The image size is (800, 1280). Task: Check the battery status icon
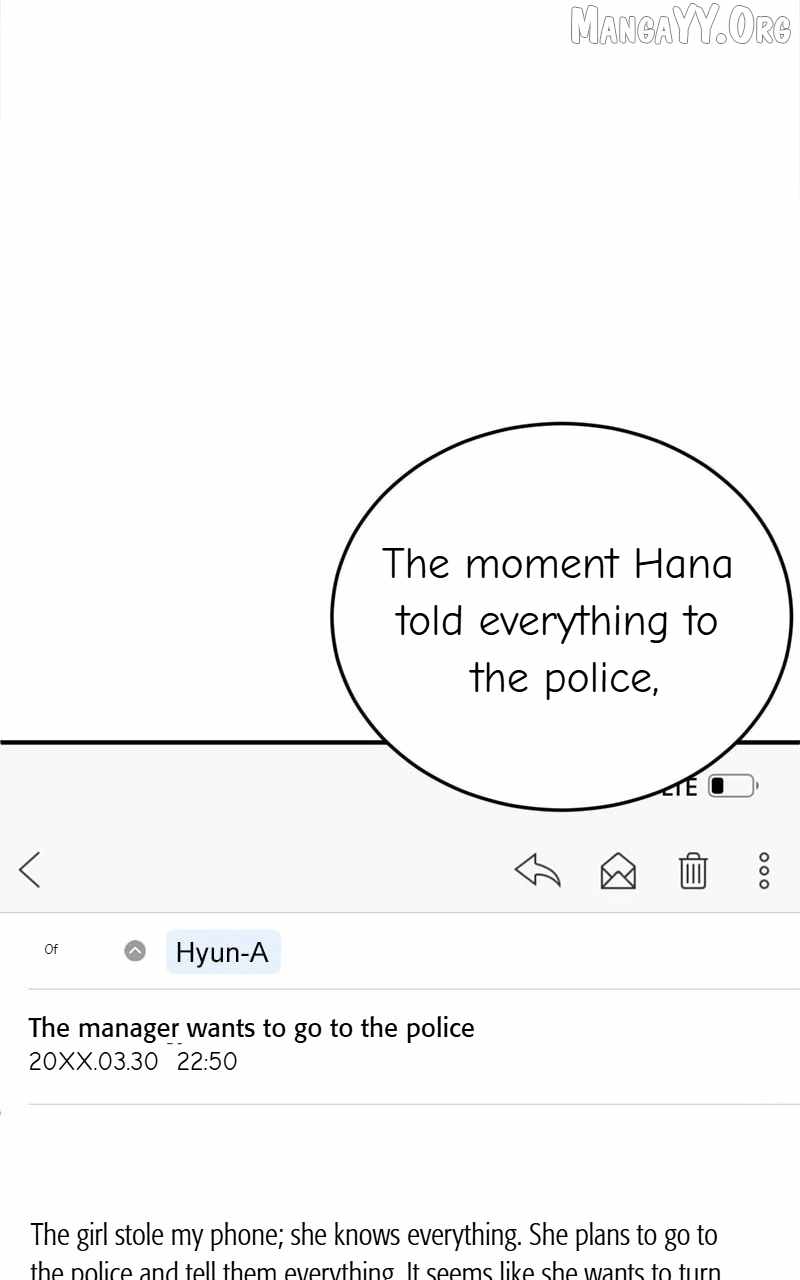734,786
